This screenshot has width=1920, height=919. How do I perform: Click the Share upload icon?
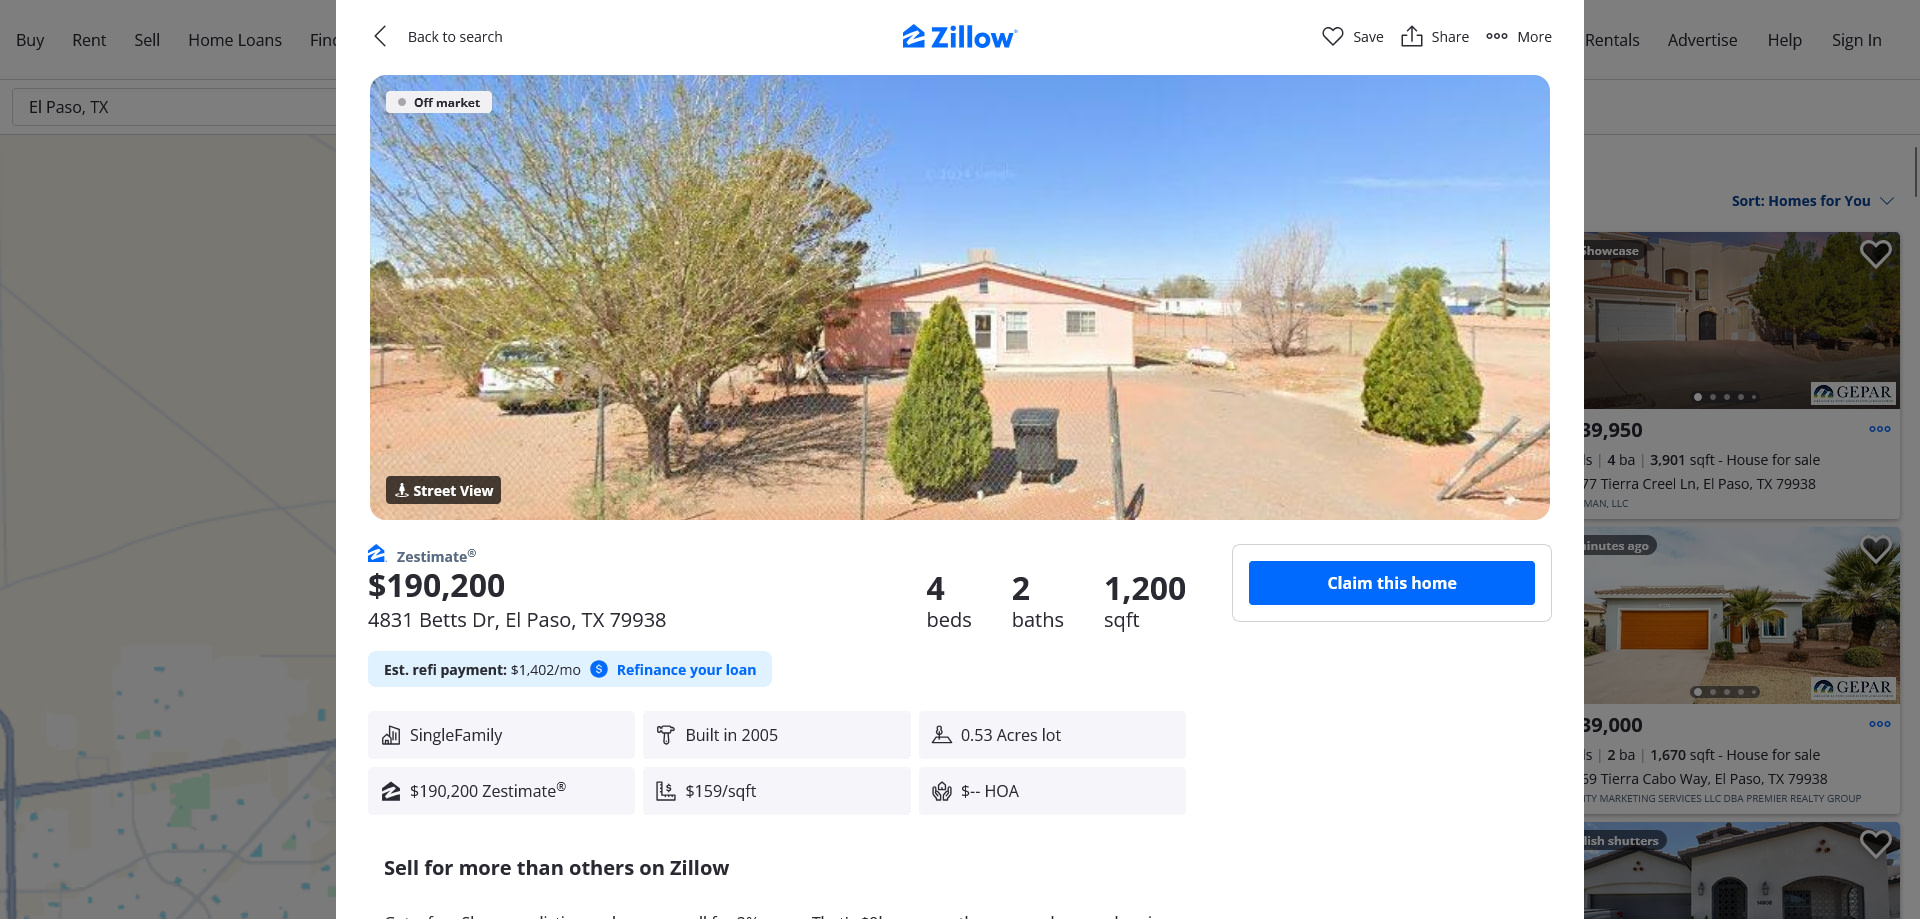tap(1411, 37)
